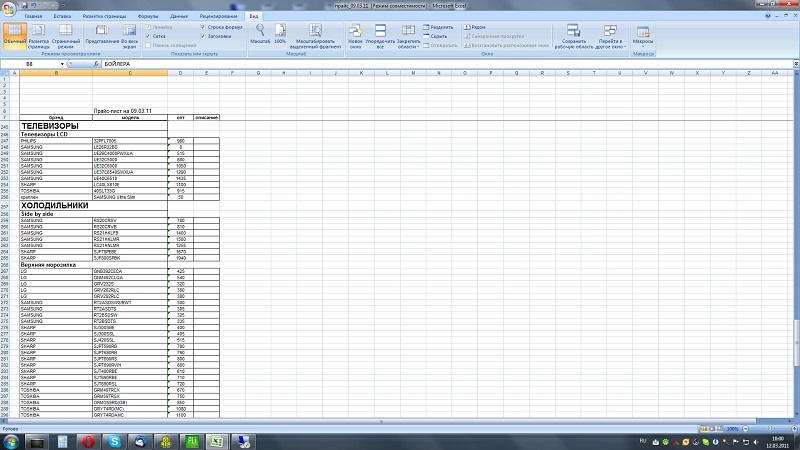Image resolution: width=800 pixels, height=450 pixels.
Task: Select column header D
Action: 181,73
